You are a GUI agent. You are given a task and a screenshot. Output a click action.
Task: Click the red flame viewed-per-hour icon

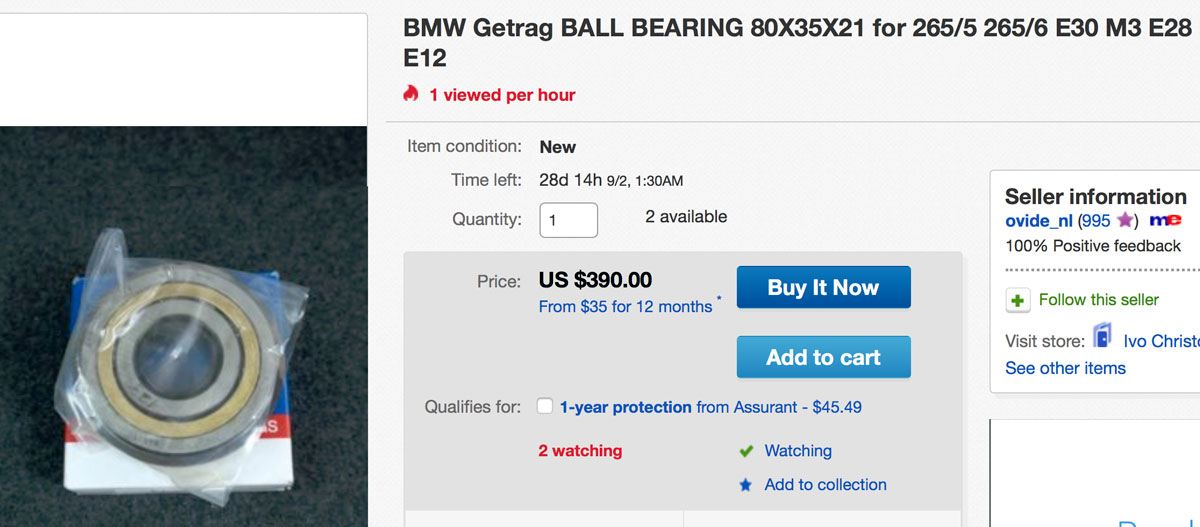[x=410, y=94]
